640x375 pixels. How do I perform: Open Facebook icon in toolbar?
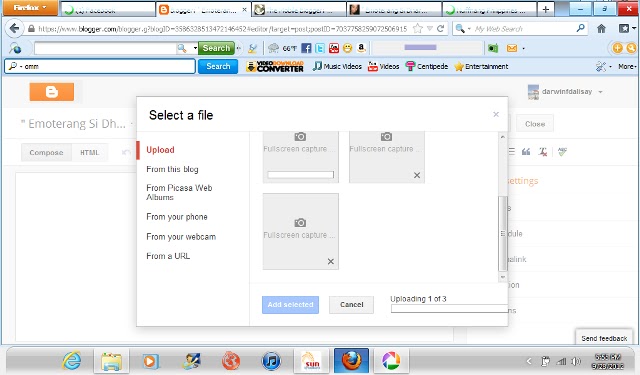click(306, 48)
